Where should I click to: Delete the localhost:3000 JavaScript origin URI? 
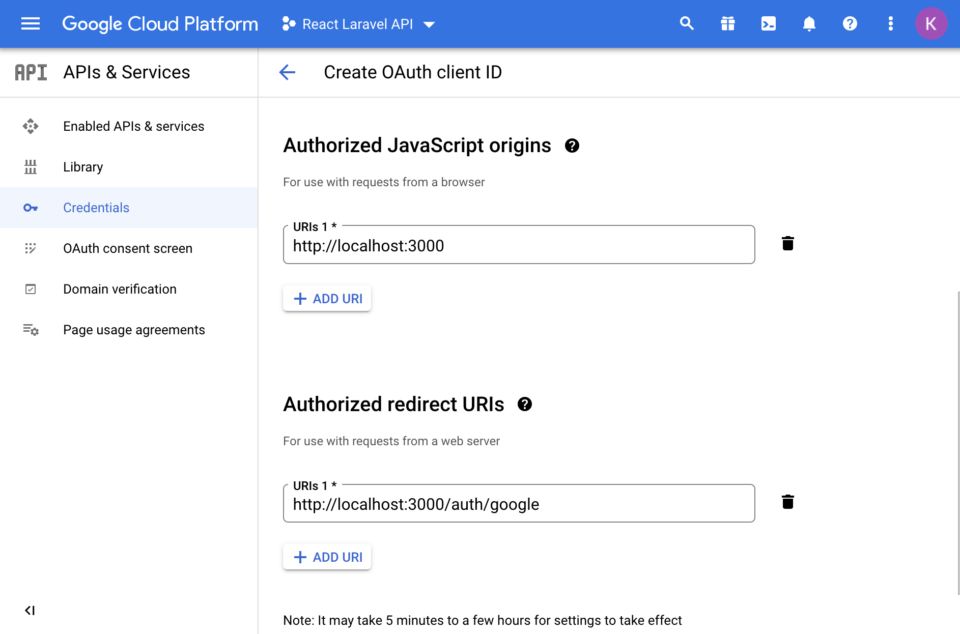pyautogui.click(x=787, y=243)
